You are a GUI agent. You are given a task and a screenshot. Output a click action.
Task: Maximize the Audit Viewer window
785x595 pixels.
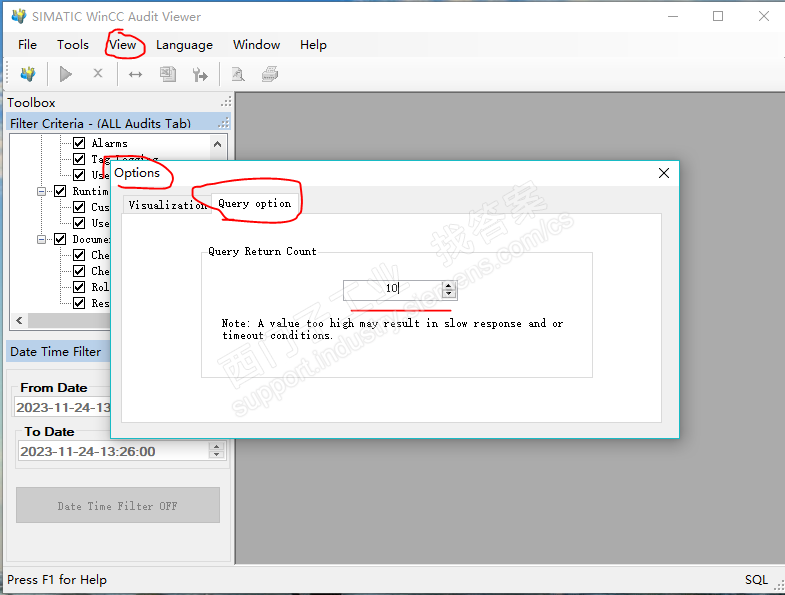click(718, 17)
